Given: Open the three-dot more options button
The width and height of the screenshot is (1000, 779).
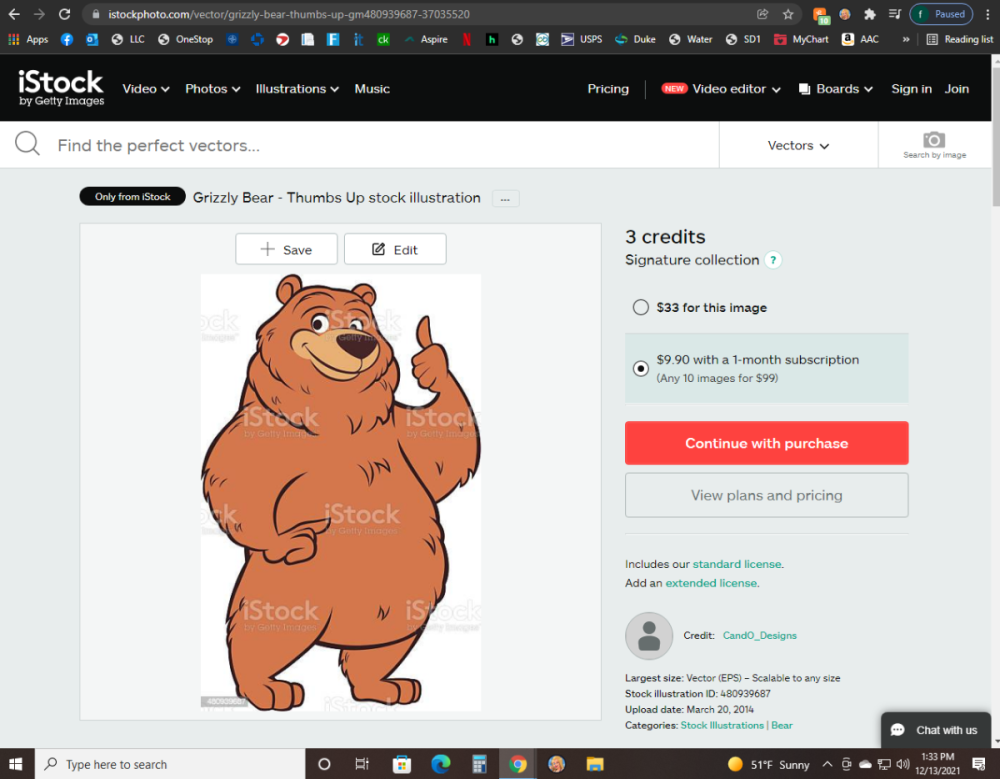Looking at the screenshot, I should (505, 199).
